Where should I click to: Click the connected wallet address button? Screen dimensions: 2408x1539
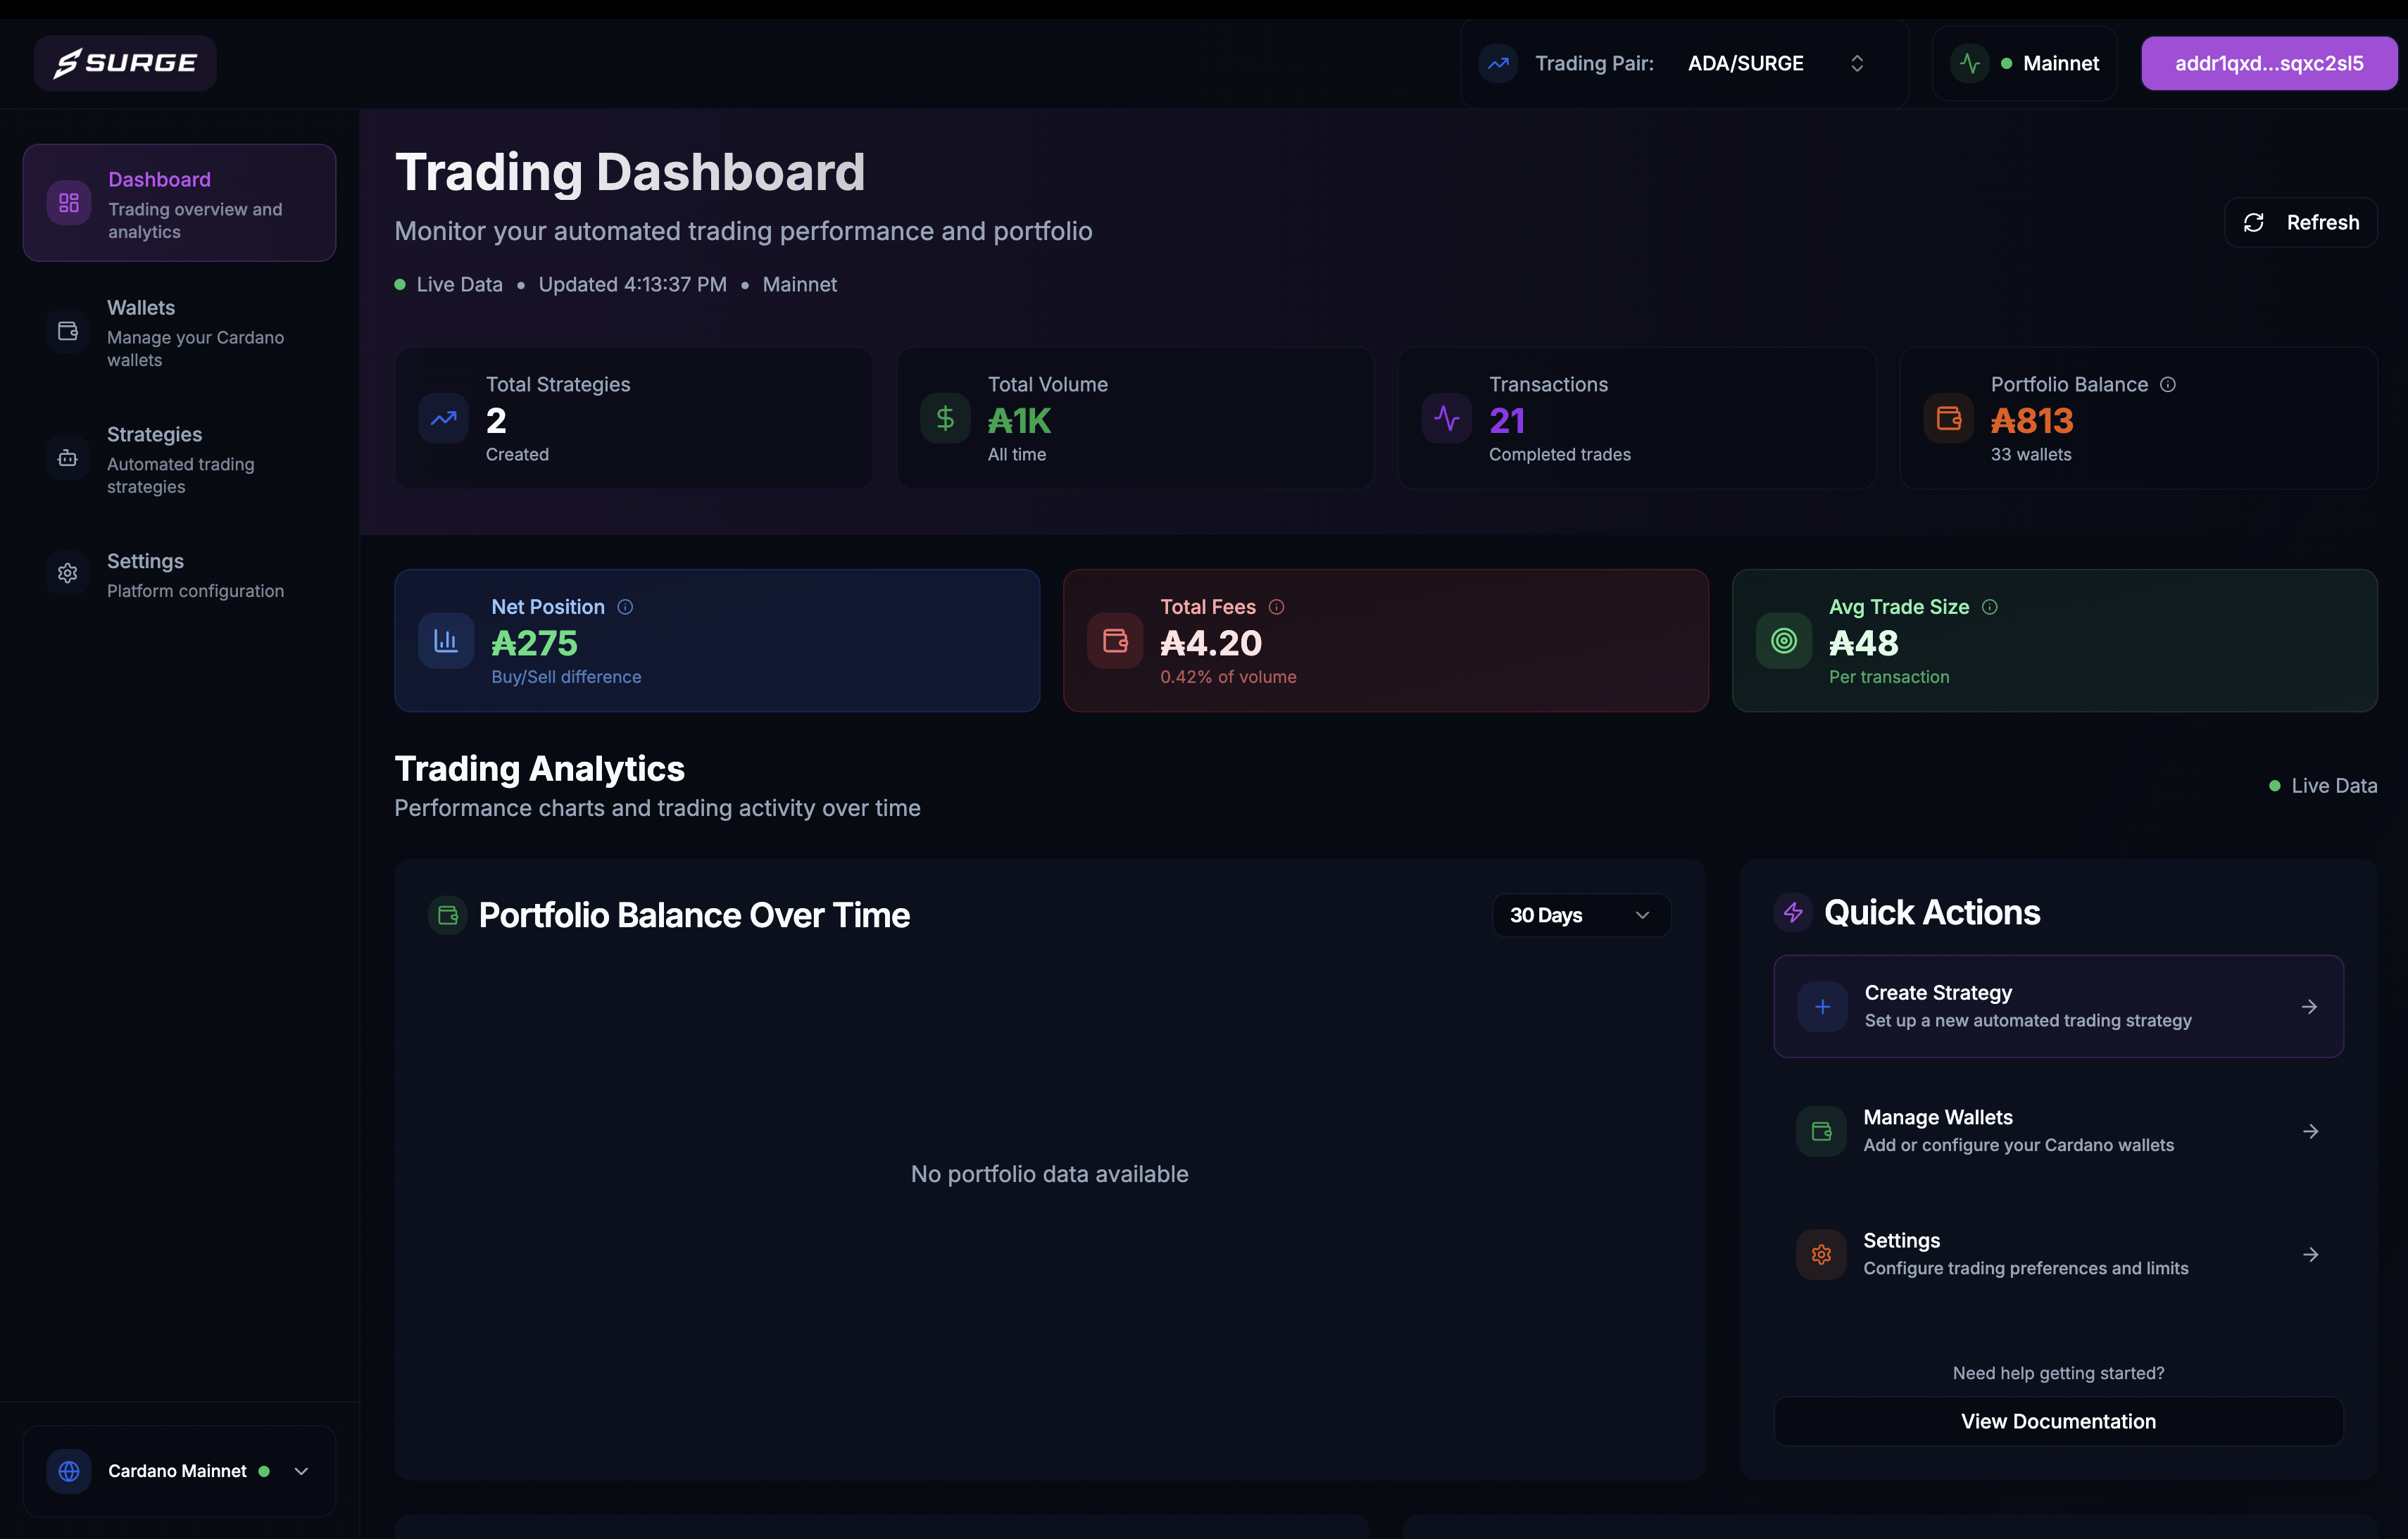pyautogui.click(x=2268, y=63)
